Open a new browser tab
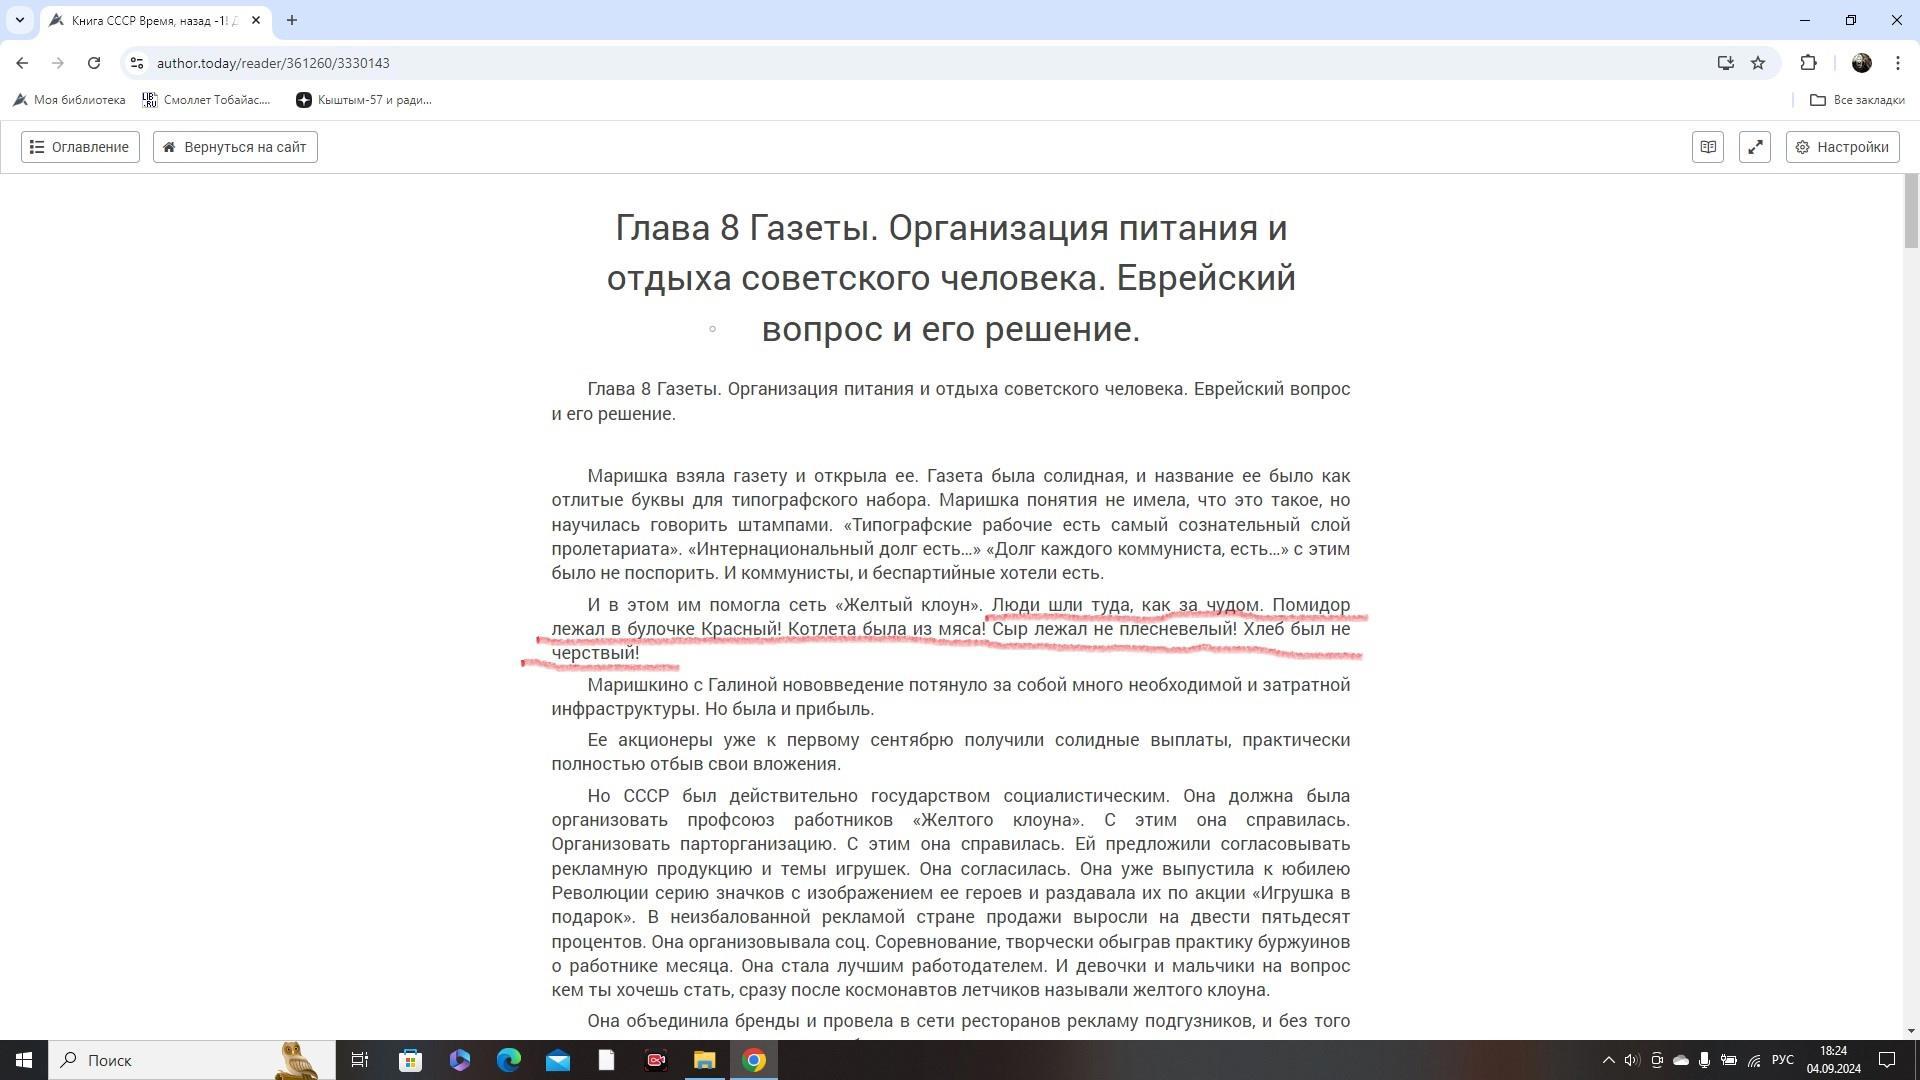 (292, 20)
